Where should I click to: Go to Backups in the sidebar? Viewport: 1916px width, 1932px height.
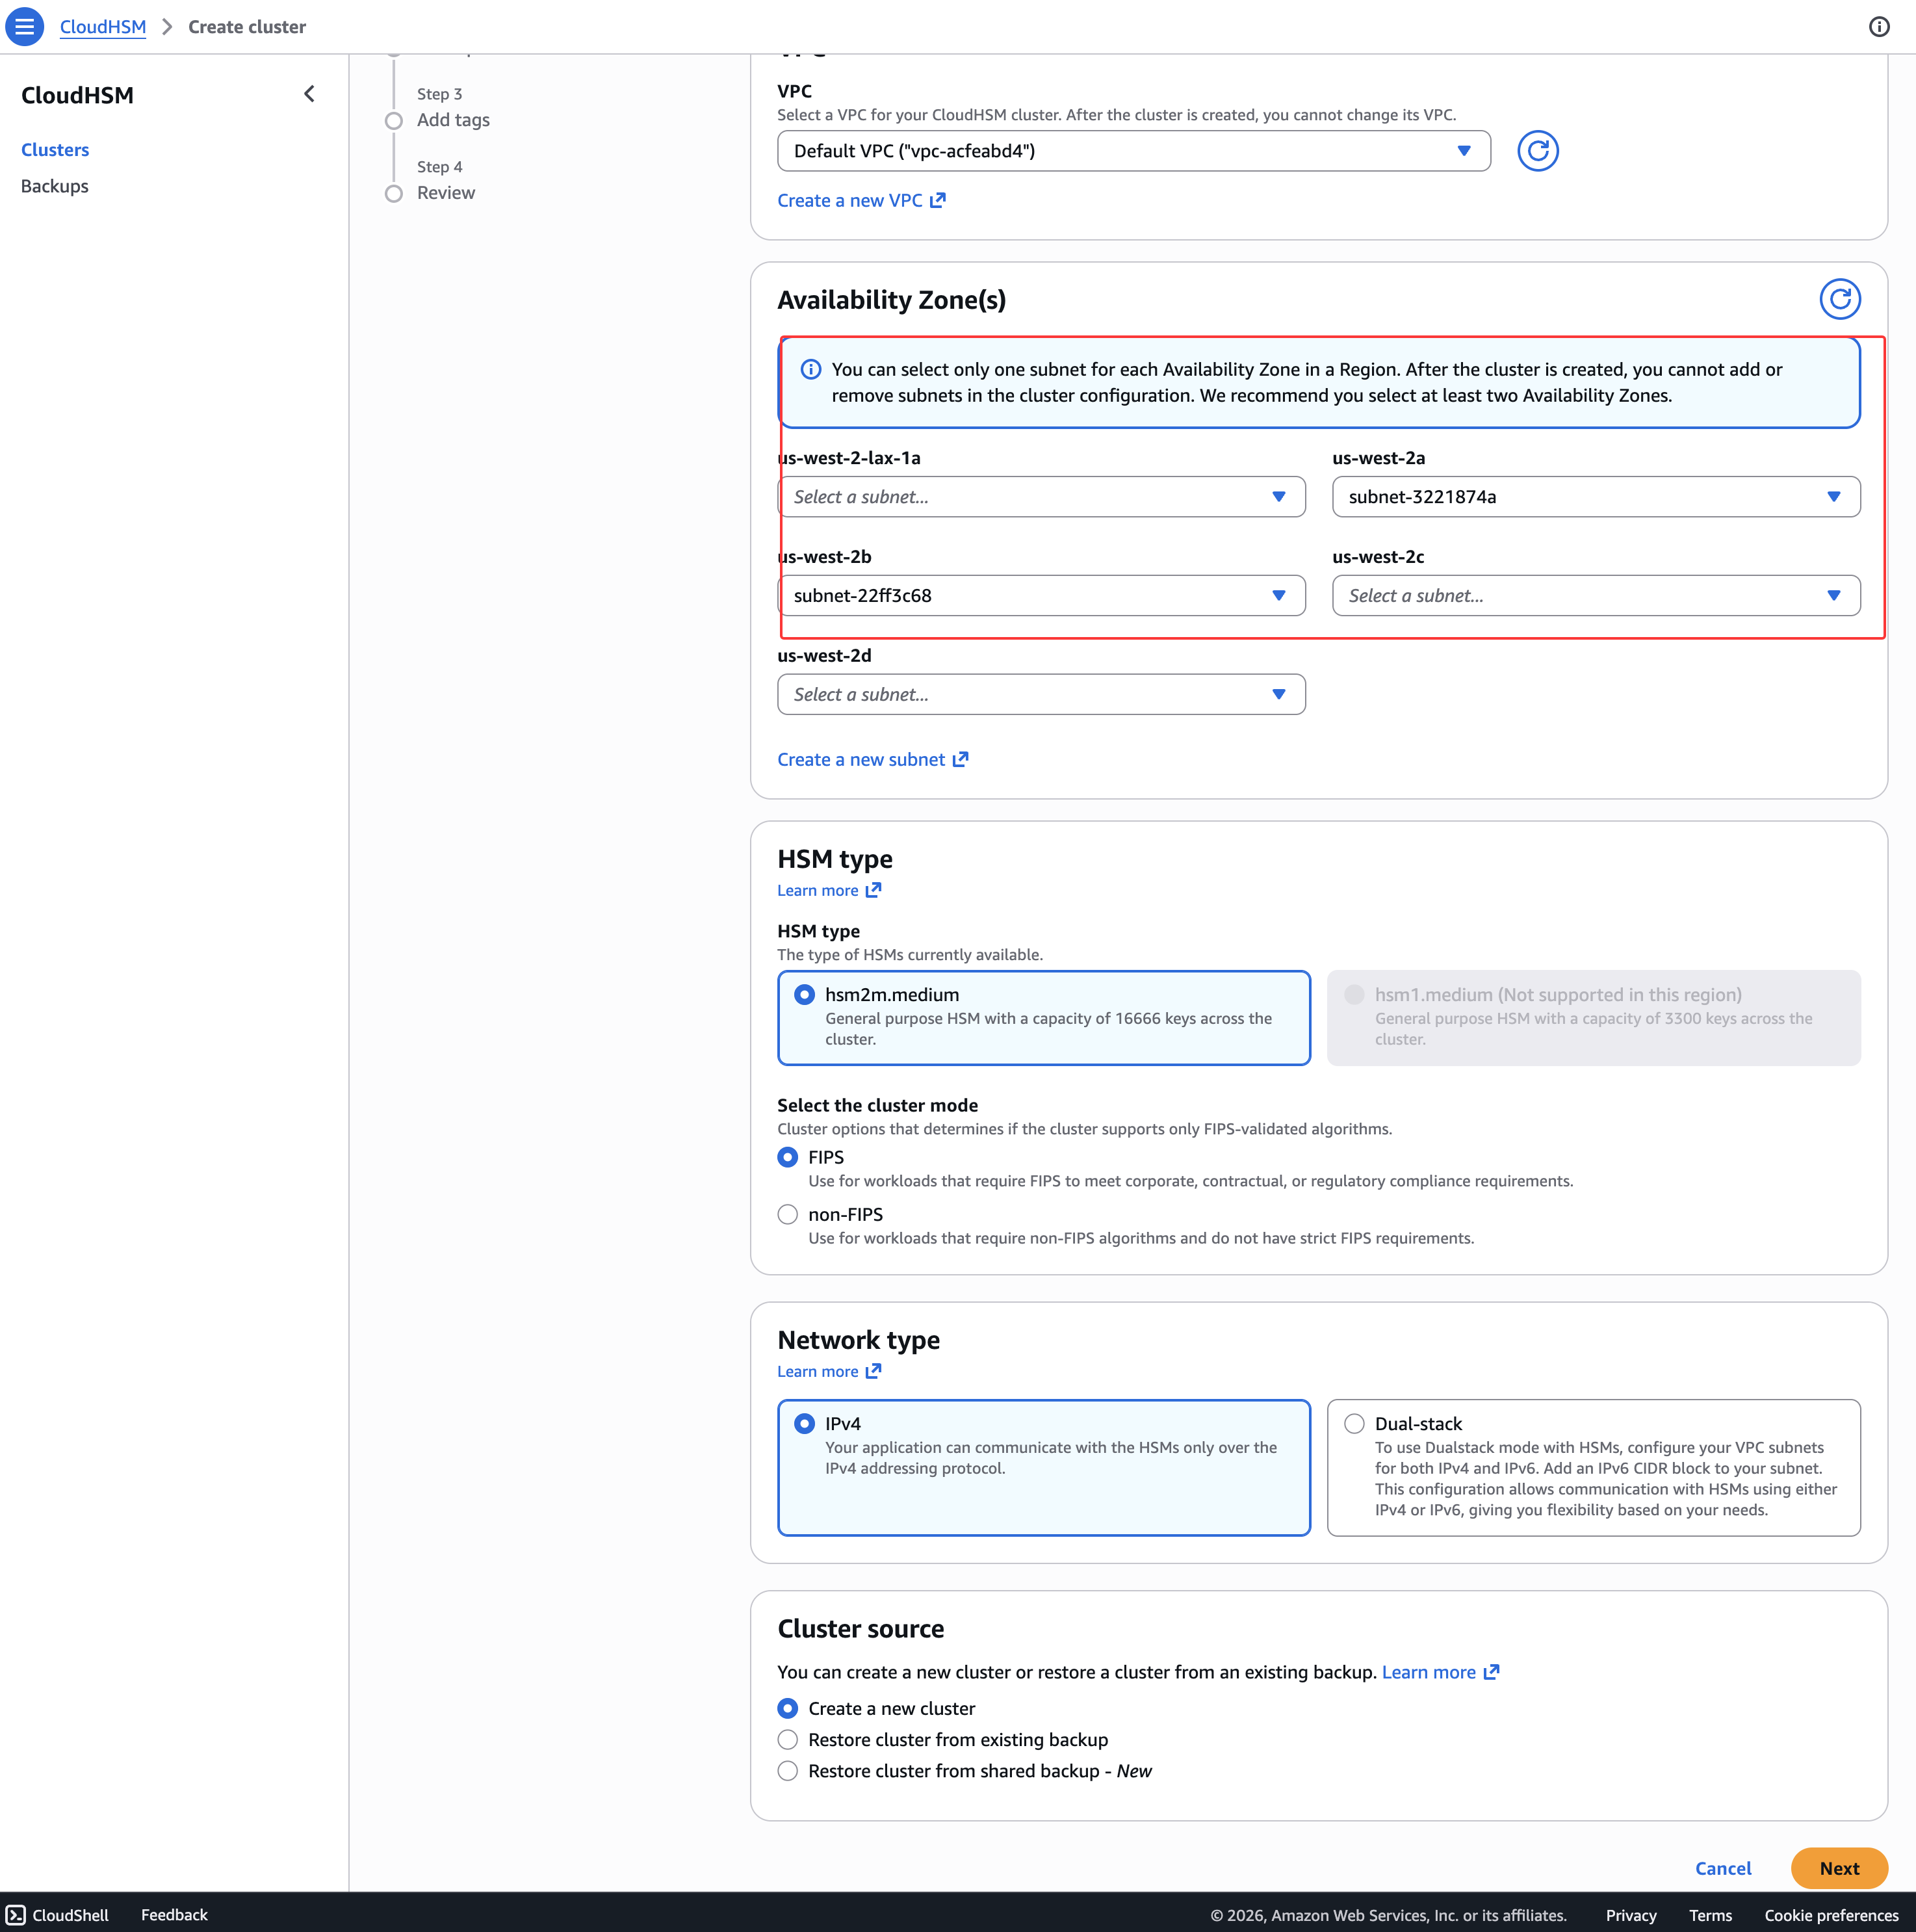[x=55, y=186]
